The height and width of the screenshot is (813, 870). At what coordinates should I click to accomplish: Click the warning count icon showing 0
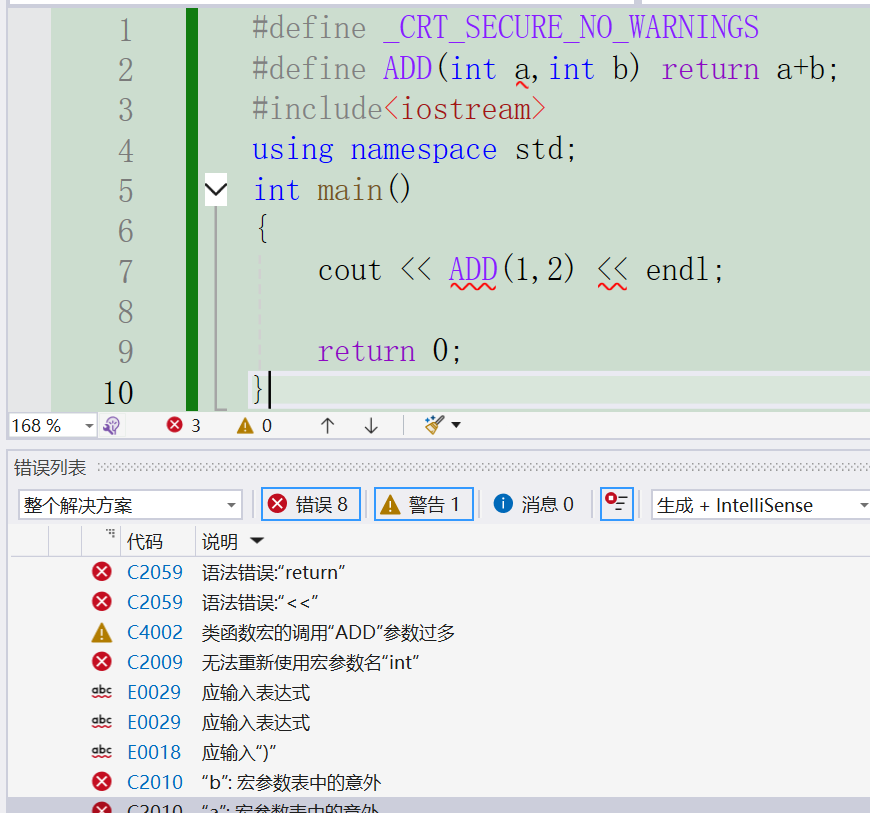pyautogui.click(x=245, y=426)
